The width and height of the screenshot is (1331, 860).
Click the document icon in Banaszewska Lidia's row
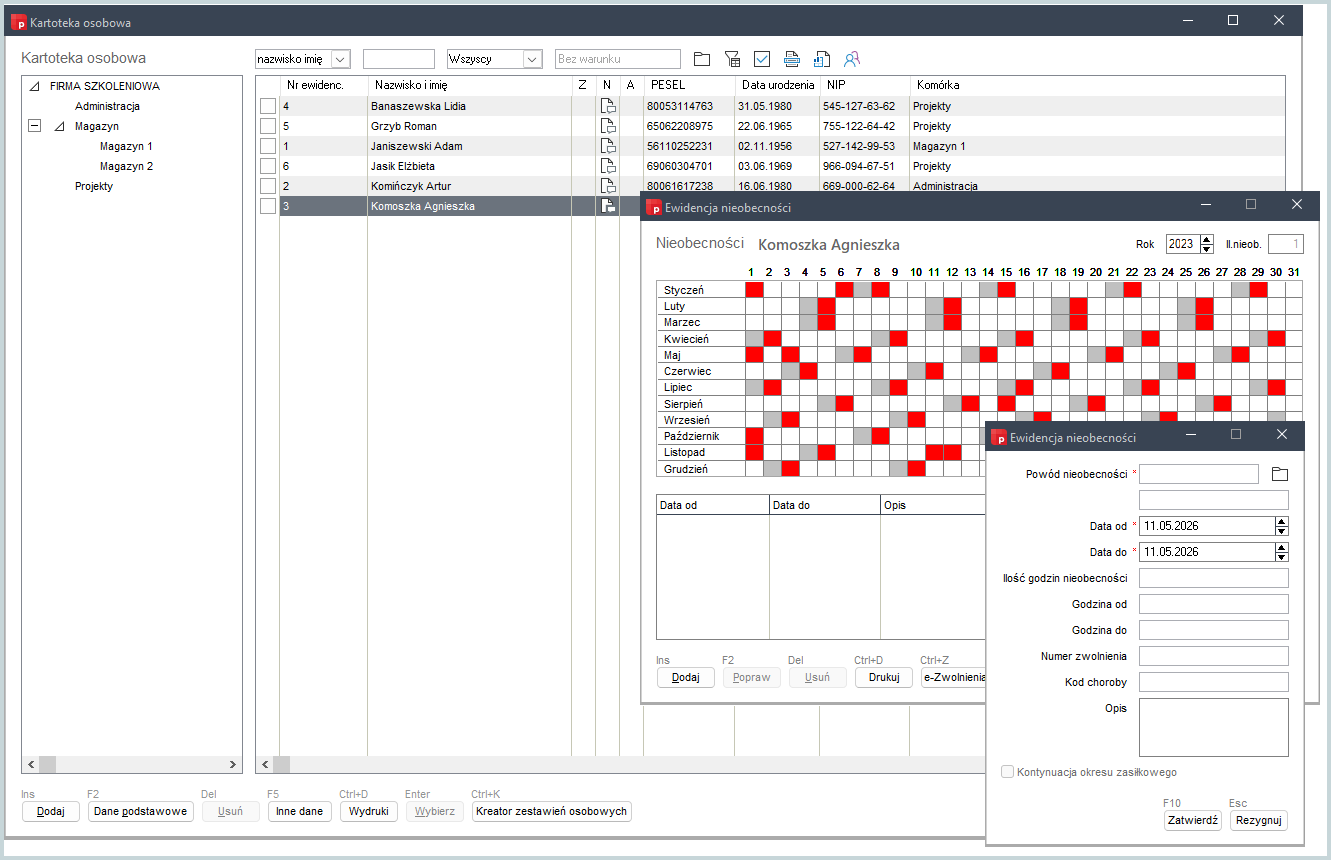607,106
